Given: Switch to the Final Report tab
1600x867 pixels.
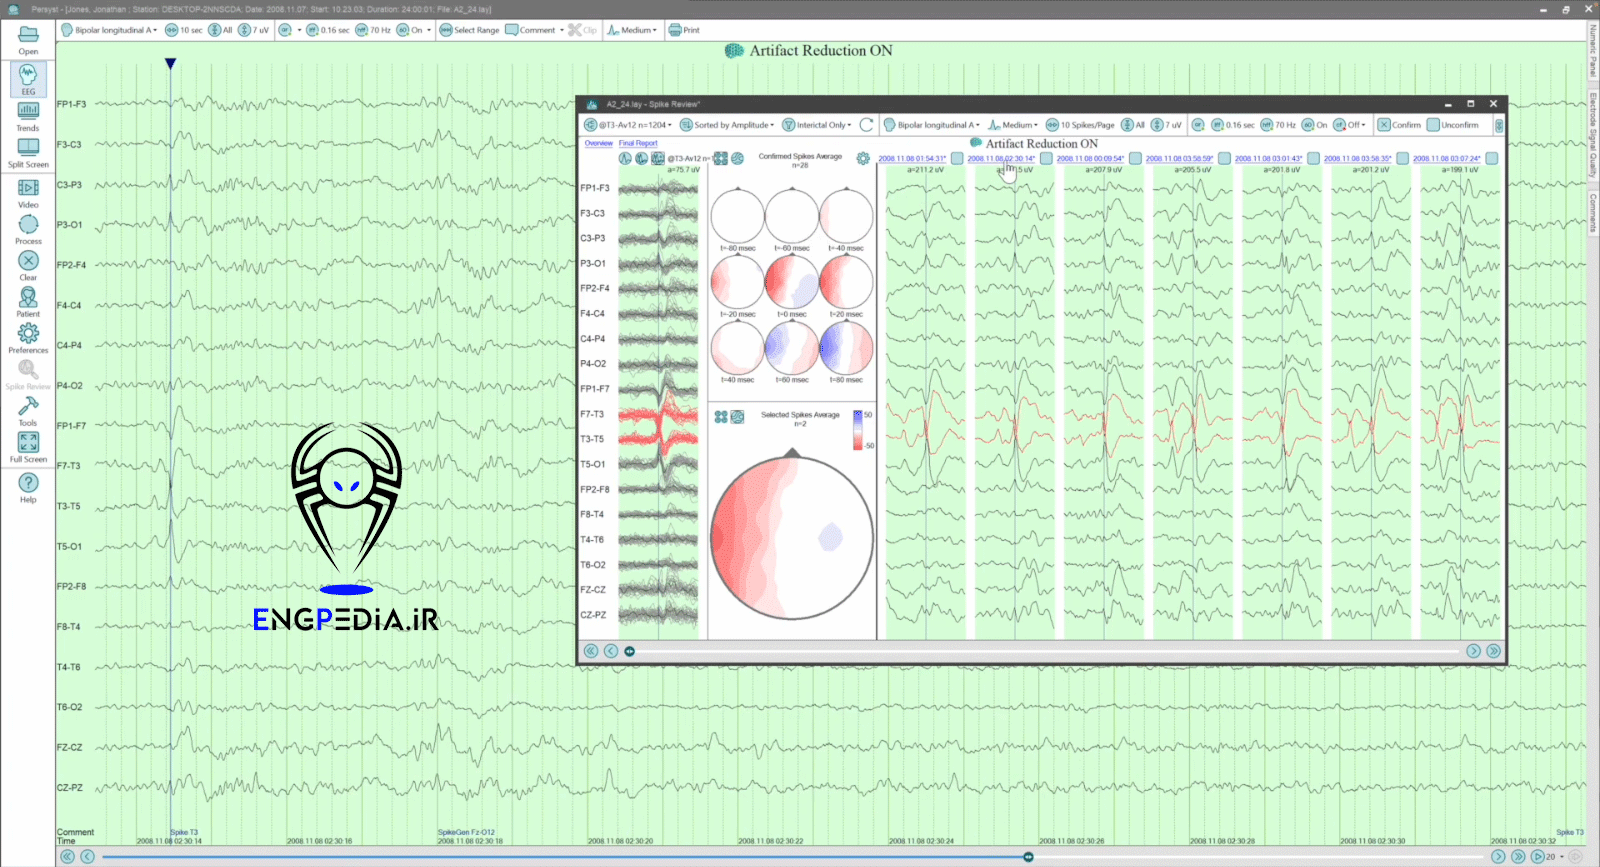Looking at the screenshot, I should (638, 143).
